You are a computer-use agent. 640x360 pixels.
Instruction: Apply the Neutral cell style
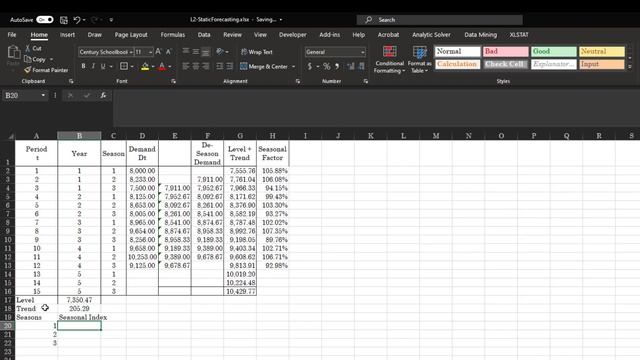pos(602,51)
